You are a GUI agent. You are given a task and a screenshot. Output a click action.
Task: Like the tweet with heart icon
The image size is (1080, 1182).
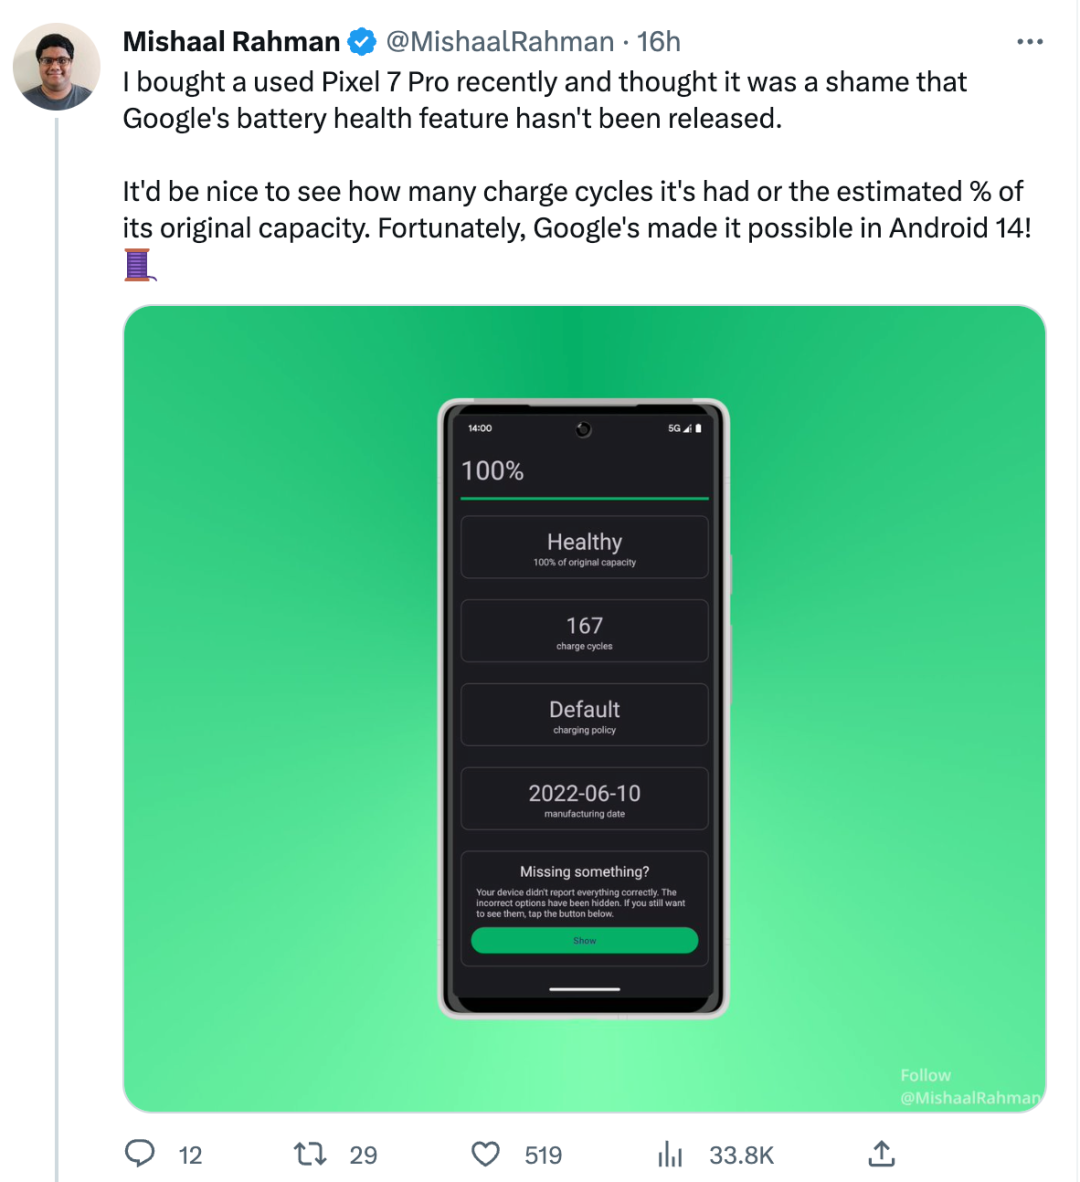click(x=485, y=1155)
